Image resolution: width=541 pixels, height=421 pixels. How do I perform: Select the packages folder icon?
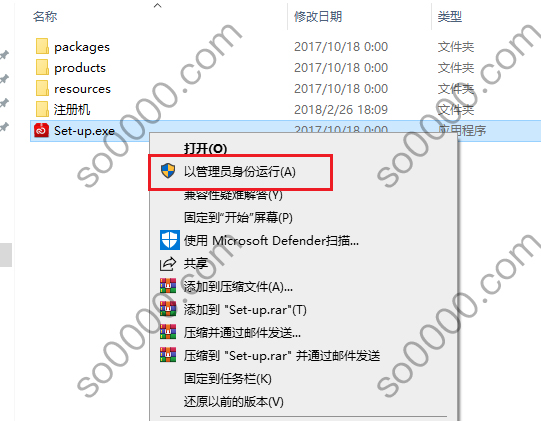pos(42,46)
